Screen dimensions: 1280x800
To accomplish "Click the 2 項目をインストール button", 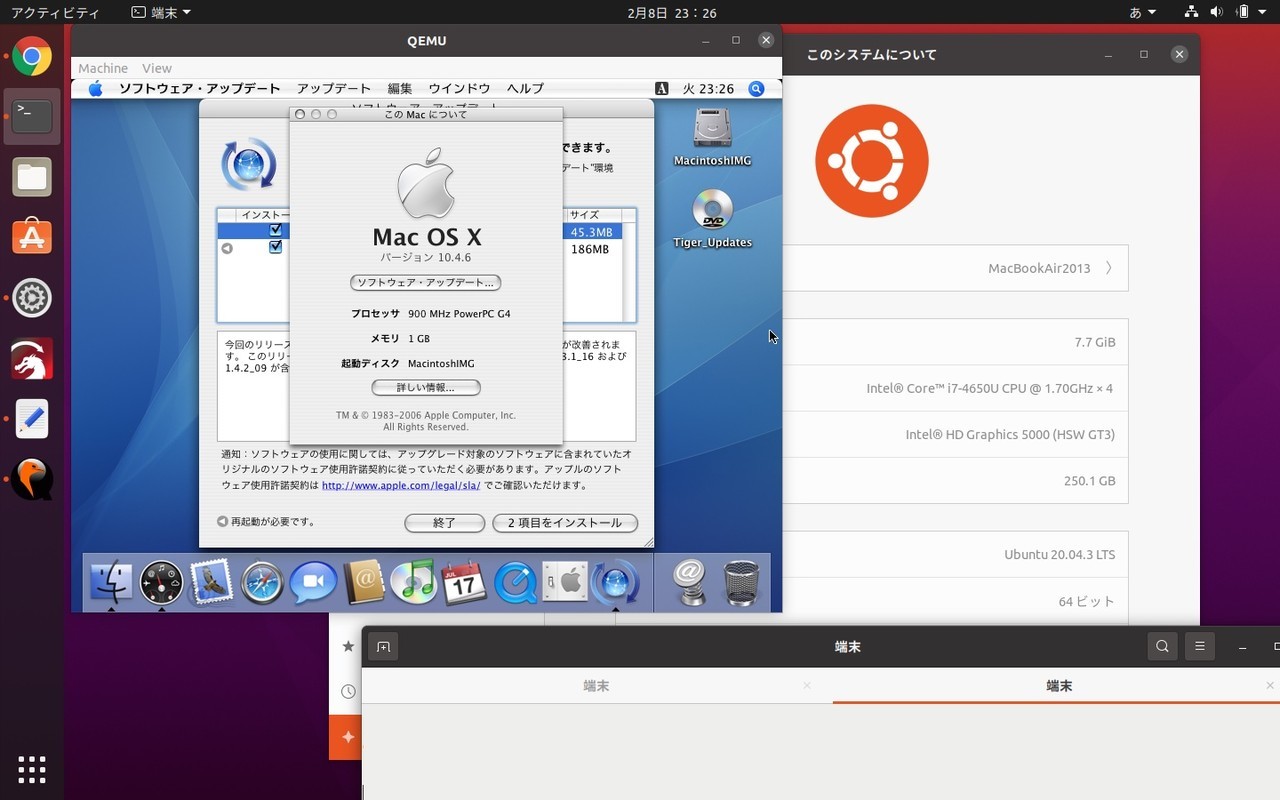I will (565, 523).
